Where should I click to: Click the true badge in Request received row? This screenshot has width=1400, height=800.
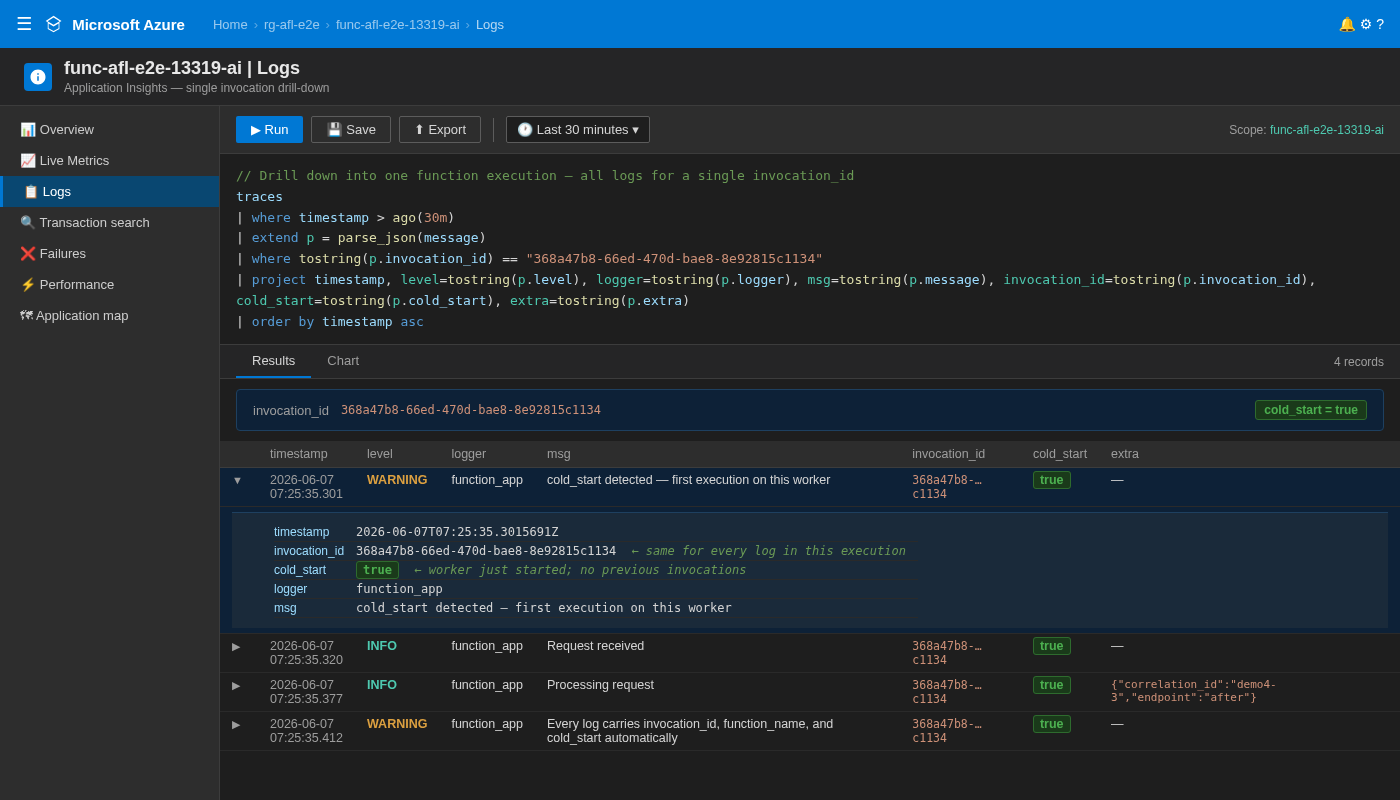click(1052, 646)
